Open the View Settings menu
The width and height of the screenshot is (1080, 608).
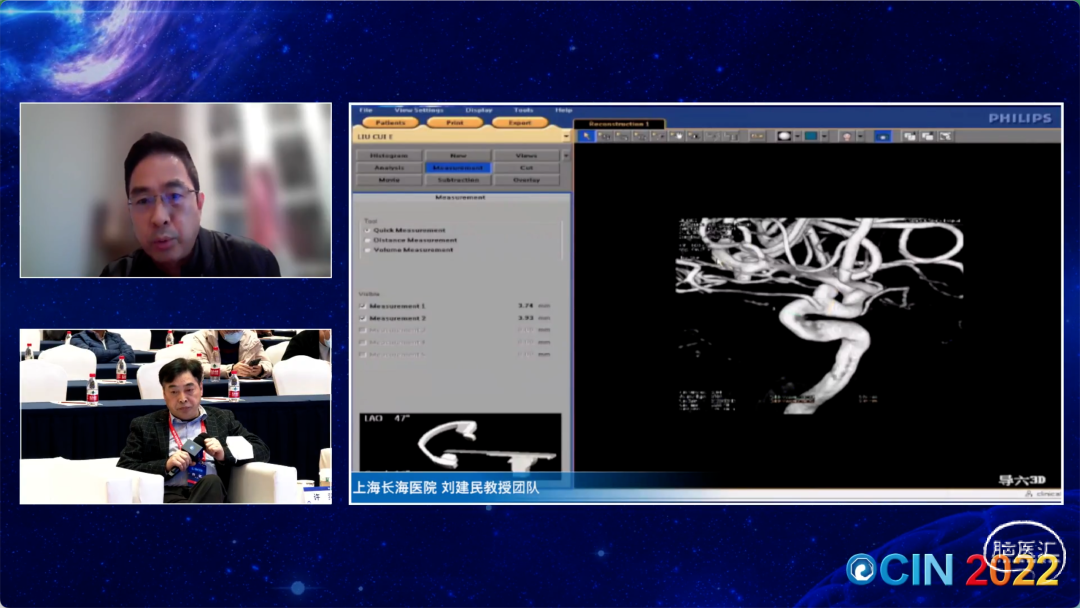click(x=419, y=110)
